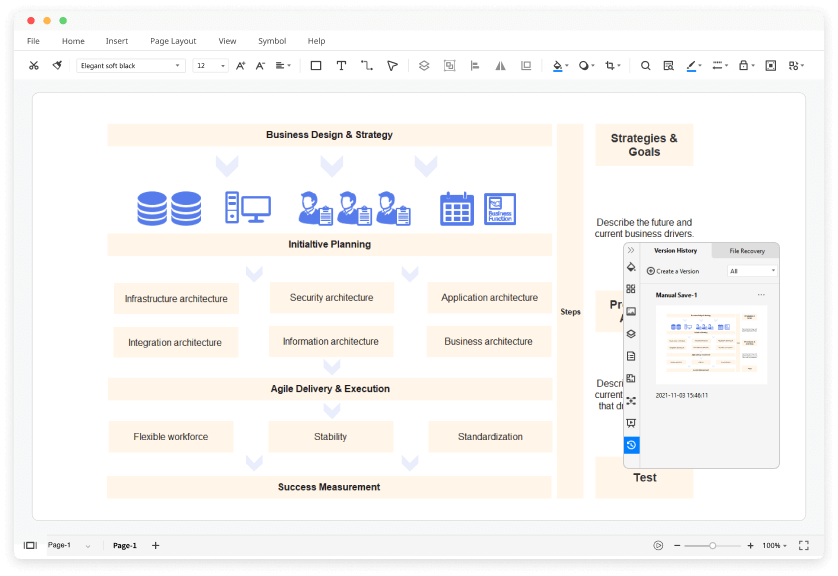Activate the Format Painter

tap(57, 64)
